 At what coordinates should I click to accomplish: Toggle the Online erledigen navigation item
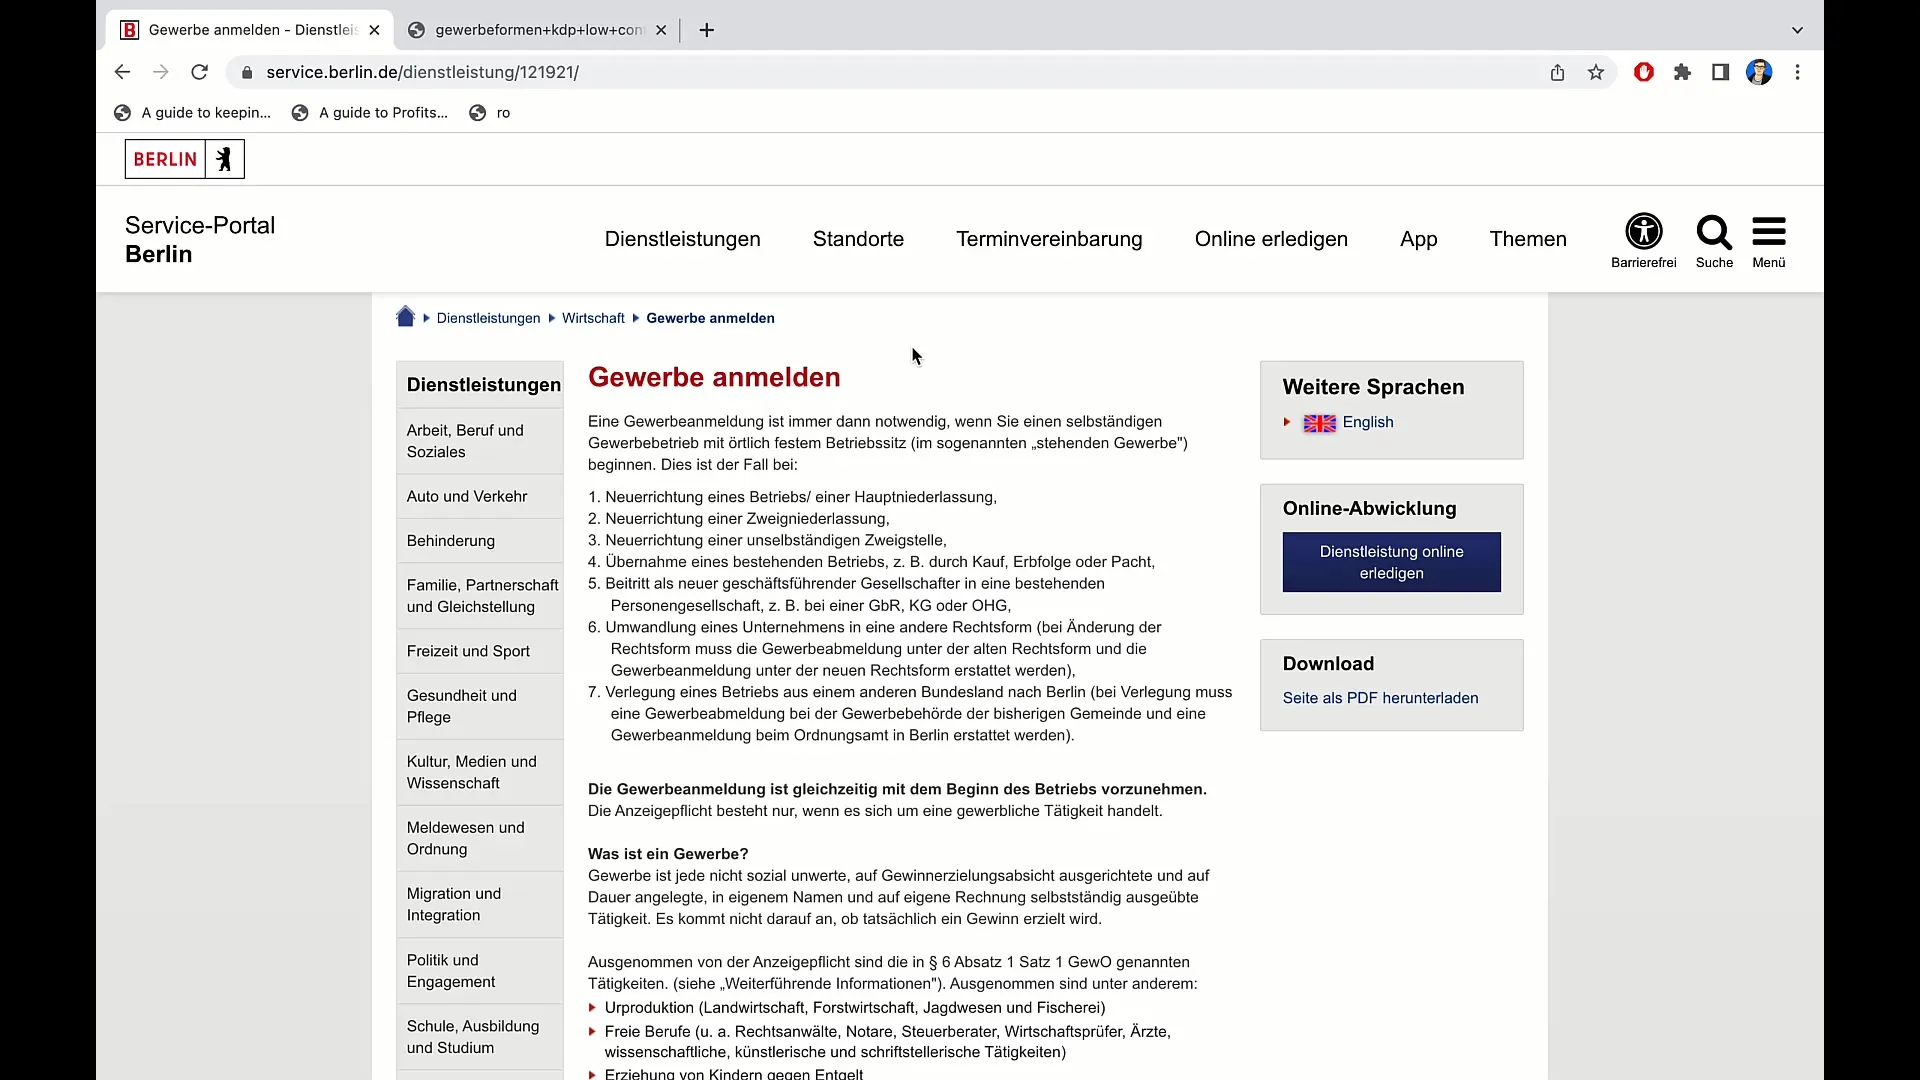[x=1271, y=239]
